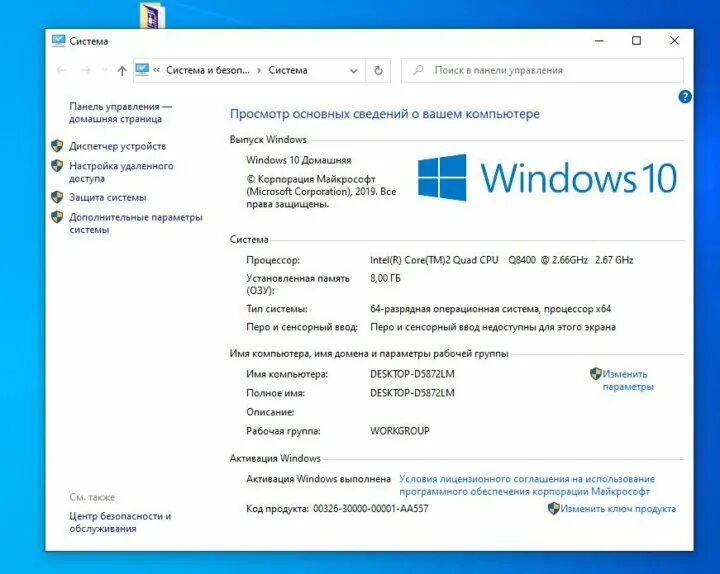Open address bar history dropdown
The height and width of the screenshot is (574, 720).
pos(354,71)
